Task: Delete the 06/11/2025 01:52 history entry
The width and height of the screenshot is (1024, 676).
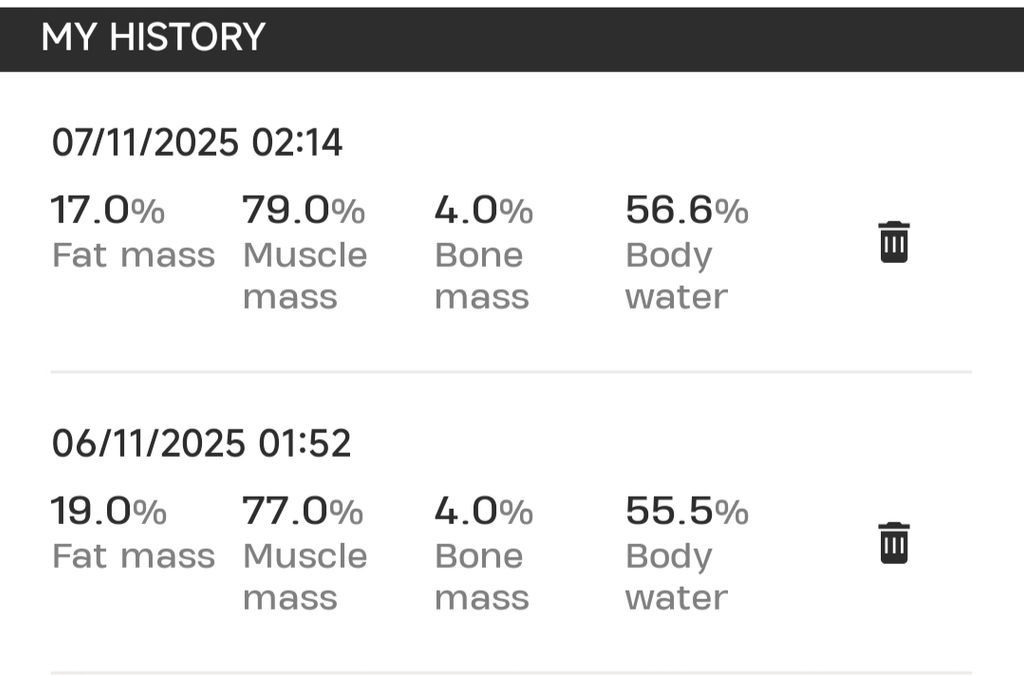Action: coord(893,543)
